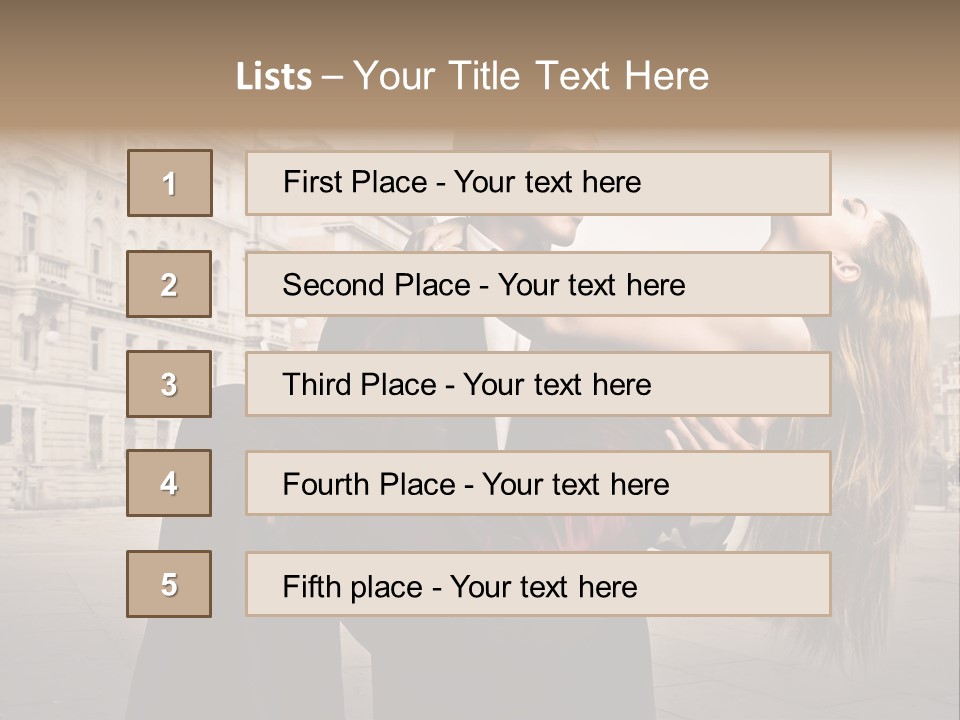Select the Fifth place text bar
The image size is (960, 720).
click(538, 583)
